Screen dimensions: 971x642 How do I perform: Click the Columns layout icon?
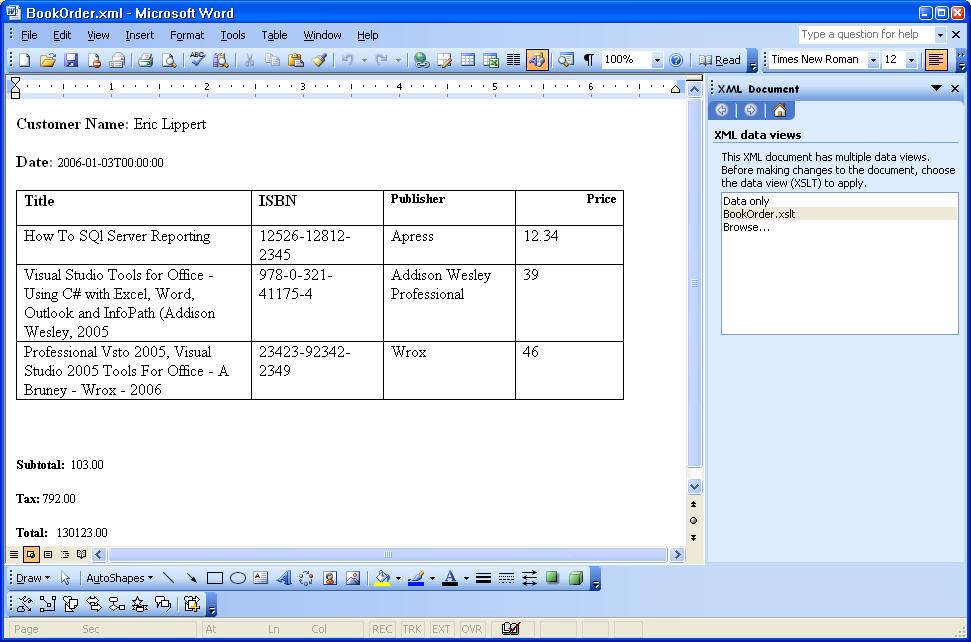coord(513,60)
